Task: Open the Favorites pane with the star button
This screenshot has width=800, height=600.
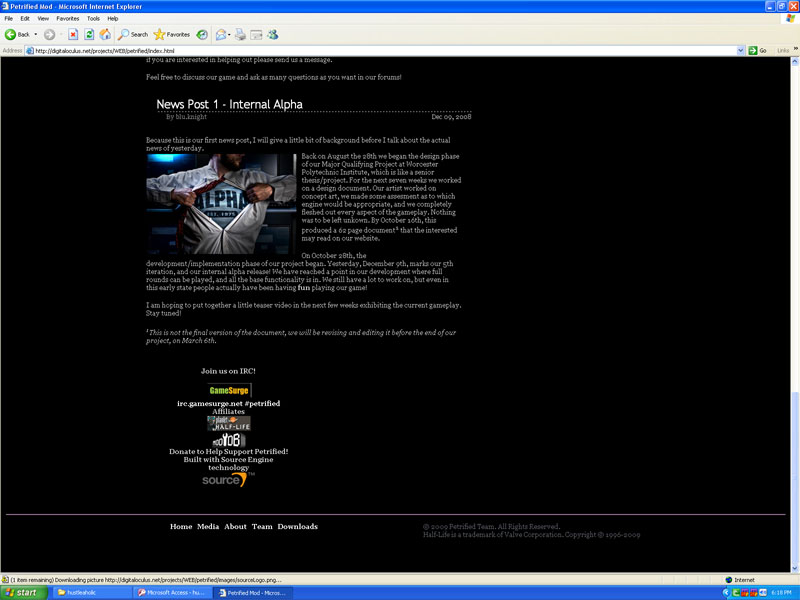Action: pyautogui.click(x=172, y=34)
